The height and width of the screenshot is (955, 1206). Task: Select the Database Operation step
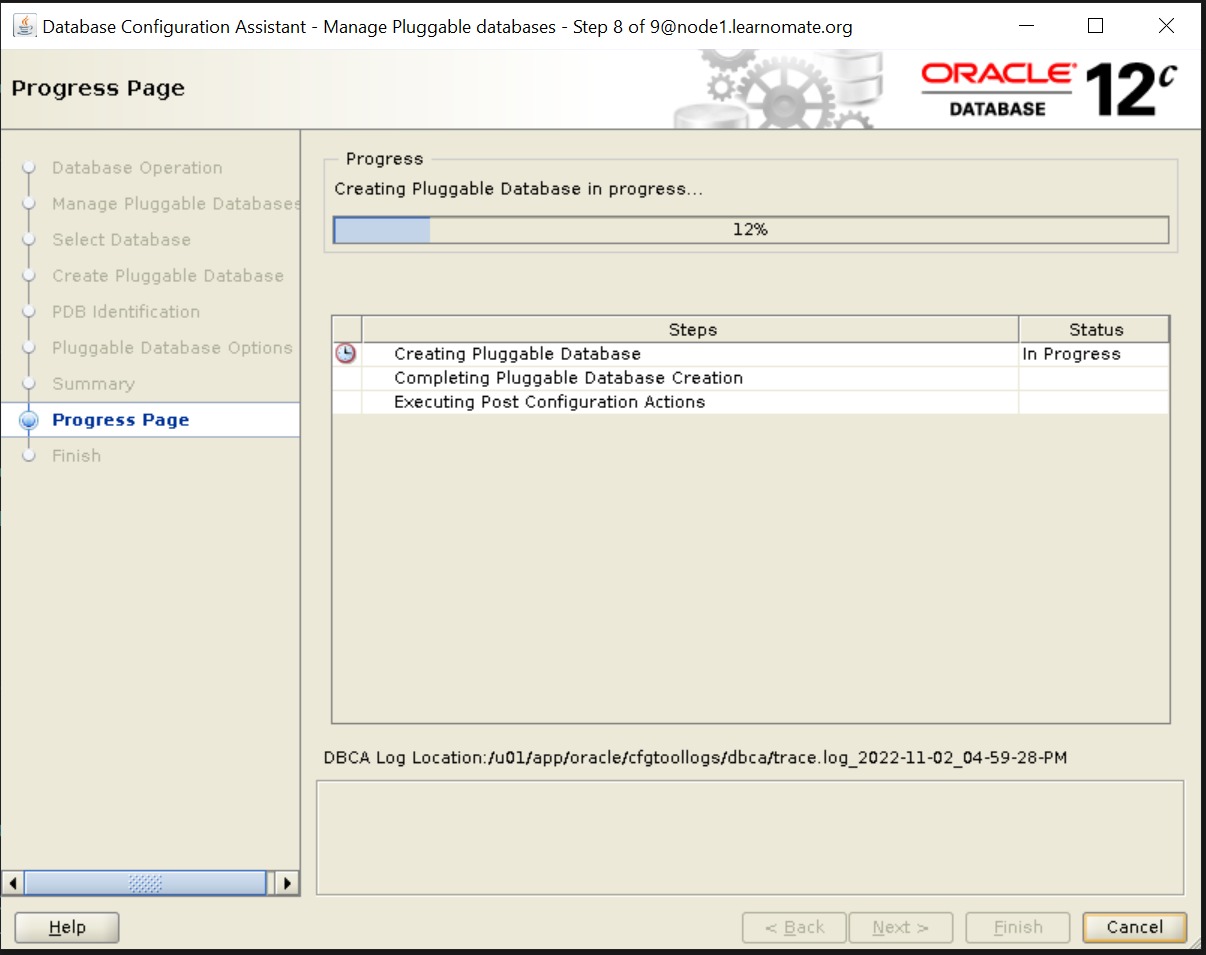point(137,168)
